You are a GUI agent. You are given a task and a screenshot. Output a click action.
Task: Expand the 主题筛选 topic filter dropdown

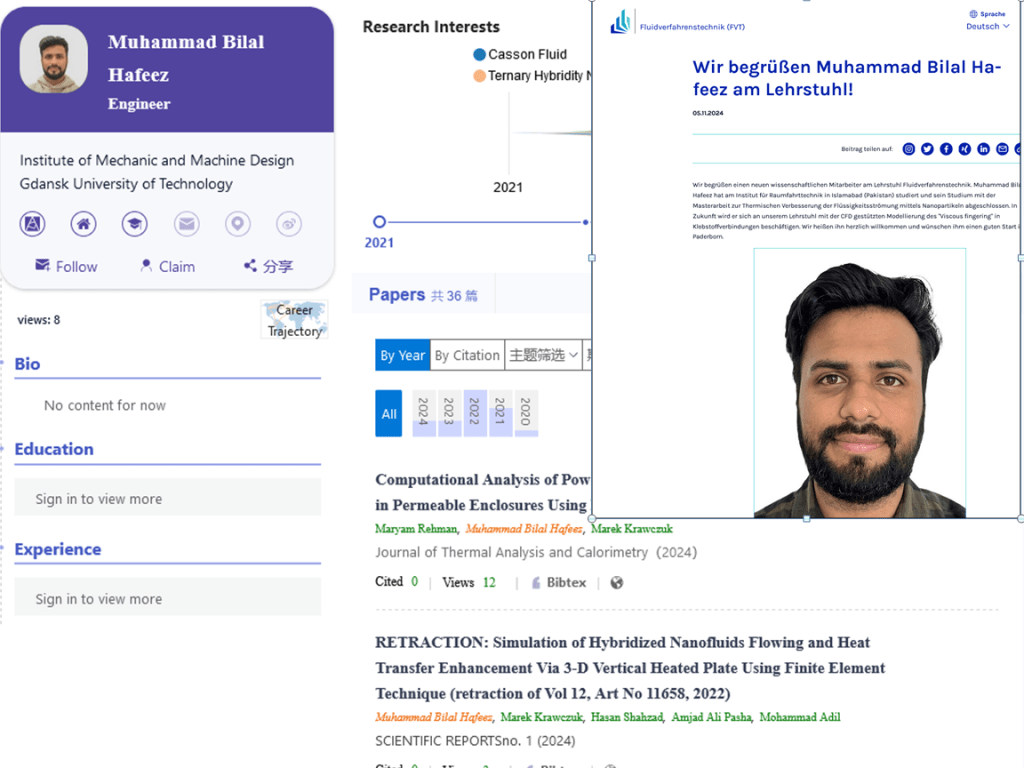pos(544,355)
